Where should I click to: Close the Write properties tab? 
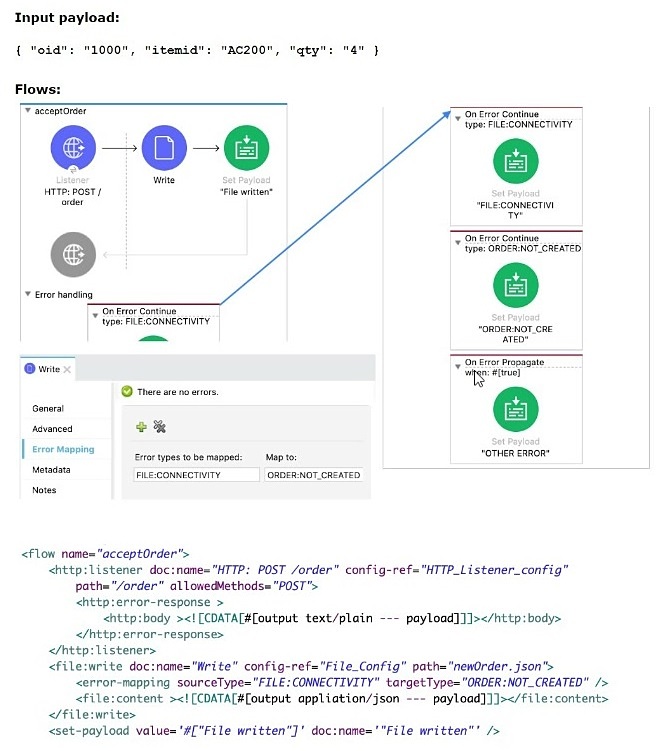click(x=67, y=369)
